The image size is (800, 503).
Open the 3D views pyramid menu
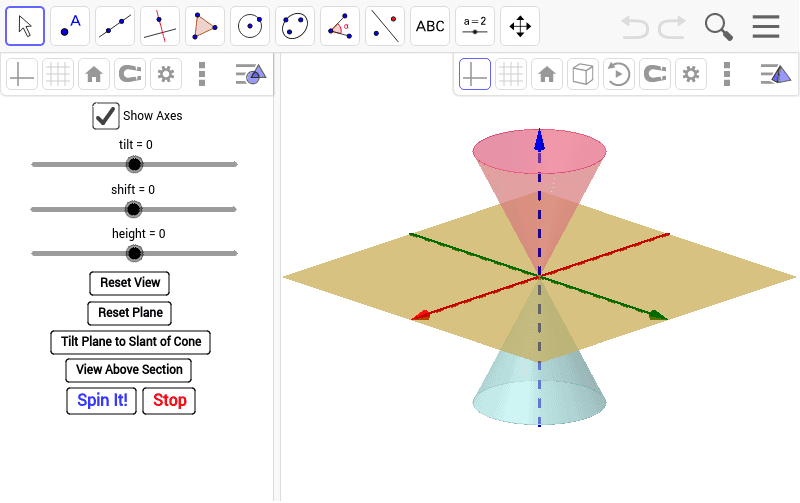pyautogui.click(x=776, y=74)
